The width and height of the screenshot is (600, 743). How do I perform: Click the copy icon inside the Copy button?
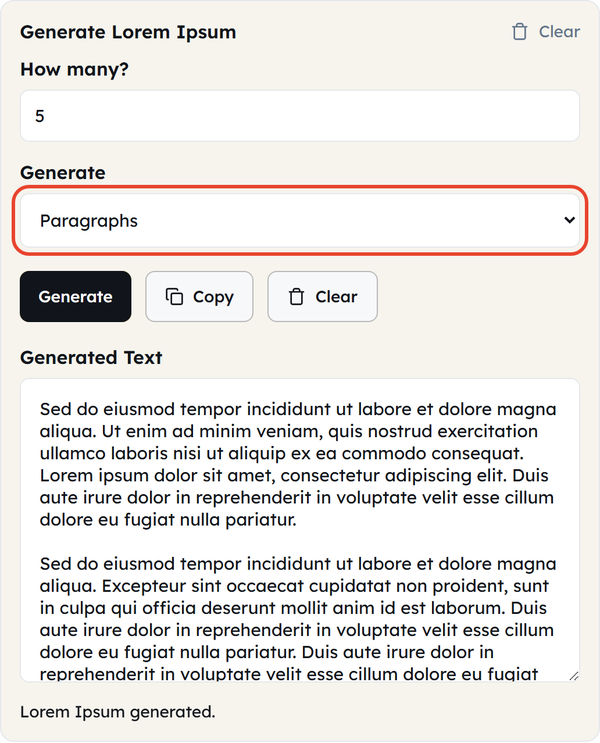tap(174, 296)
